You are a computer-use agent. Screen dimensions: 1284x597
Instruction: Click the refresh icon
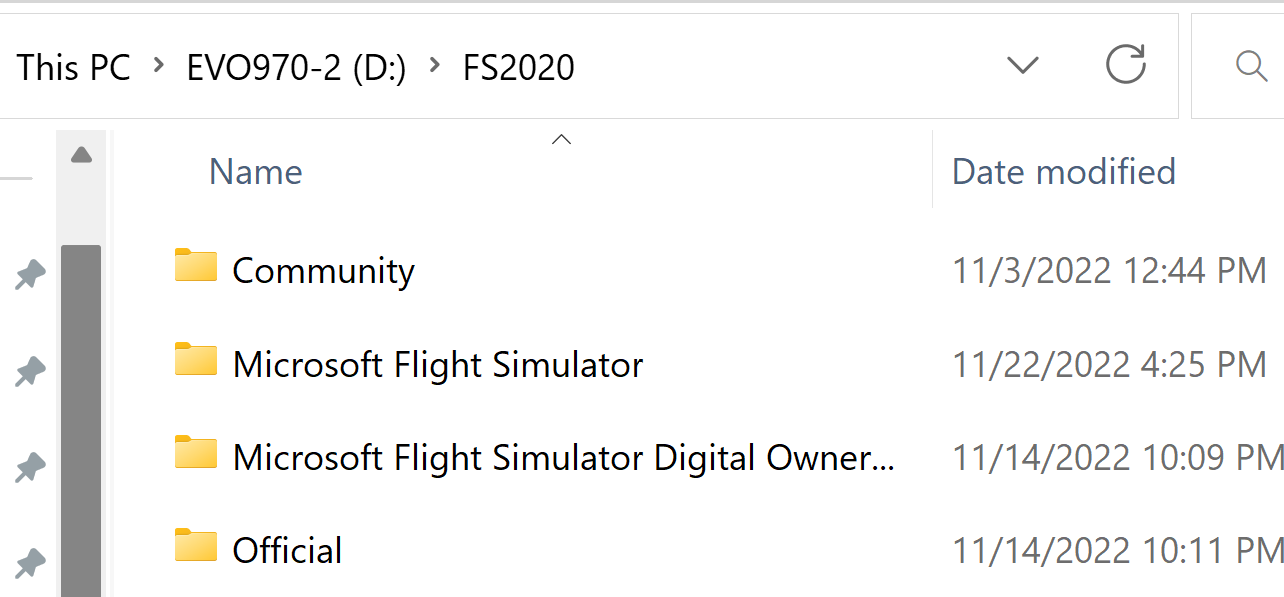coord(1125,64)
